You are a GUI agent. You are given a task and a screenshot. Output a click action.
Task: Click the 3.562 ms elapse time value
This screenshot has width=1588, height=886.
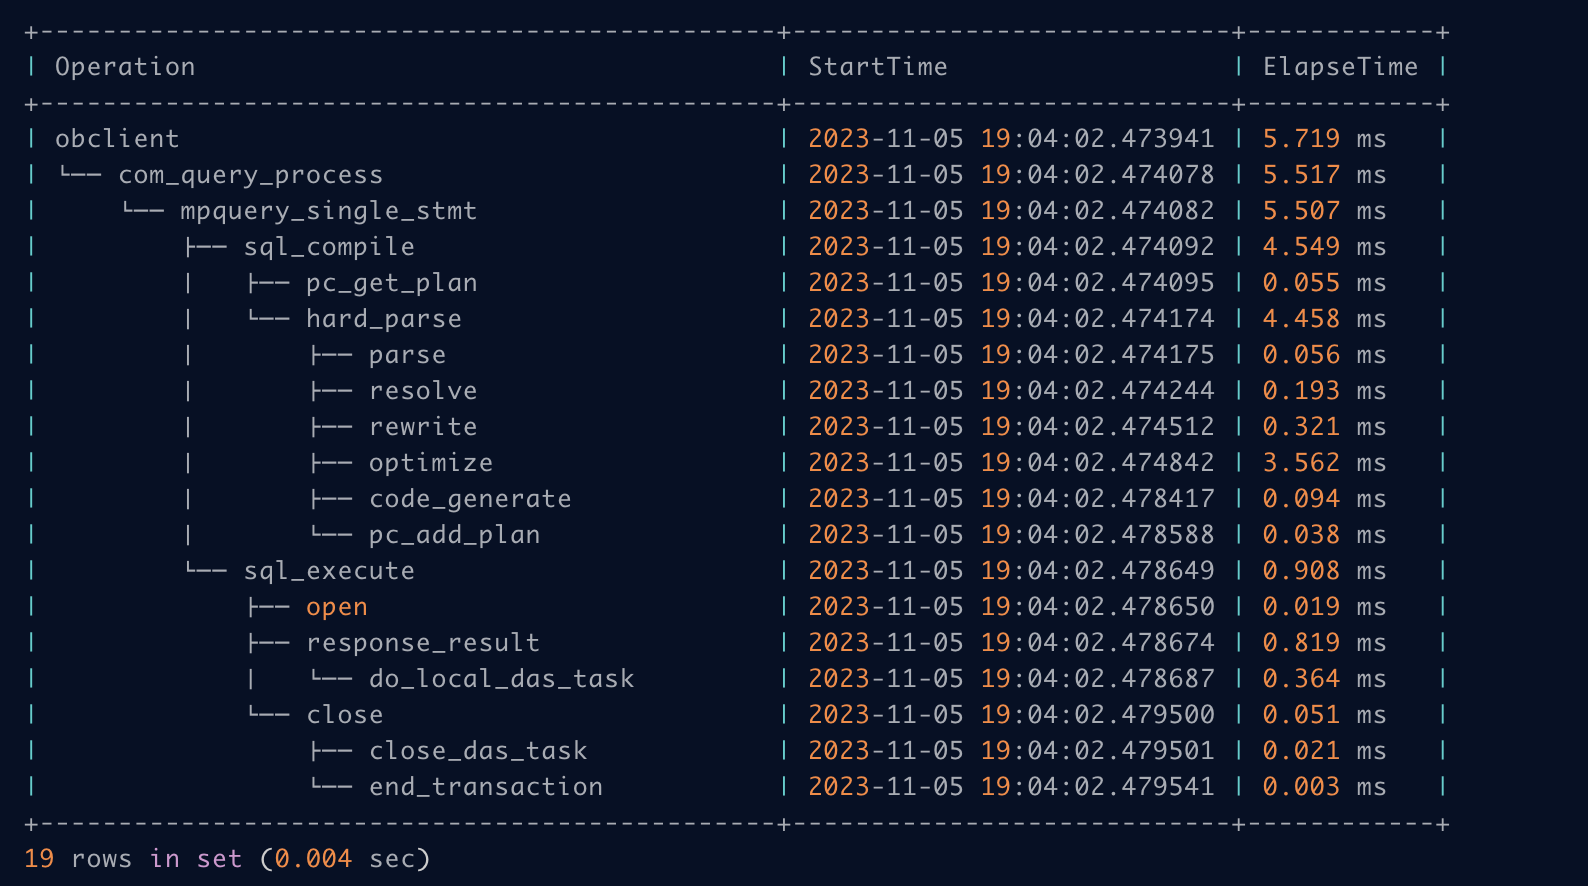pos(1323,463)
